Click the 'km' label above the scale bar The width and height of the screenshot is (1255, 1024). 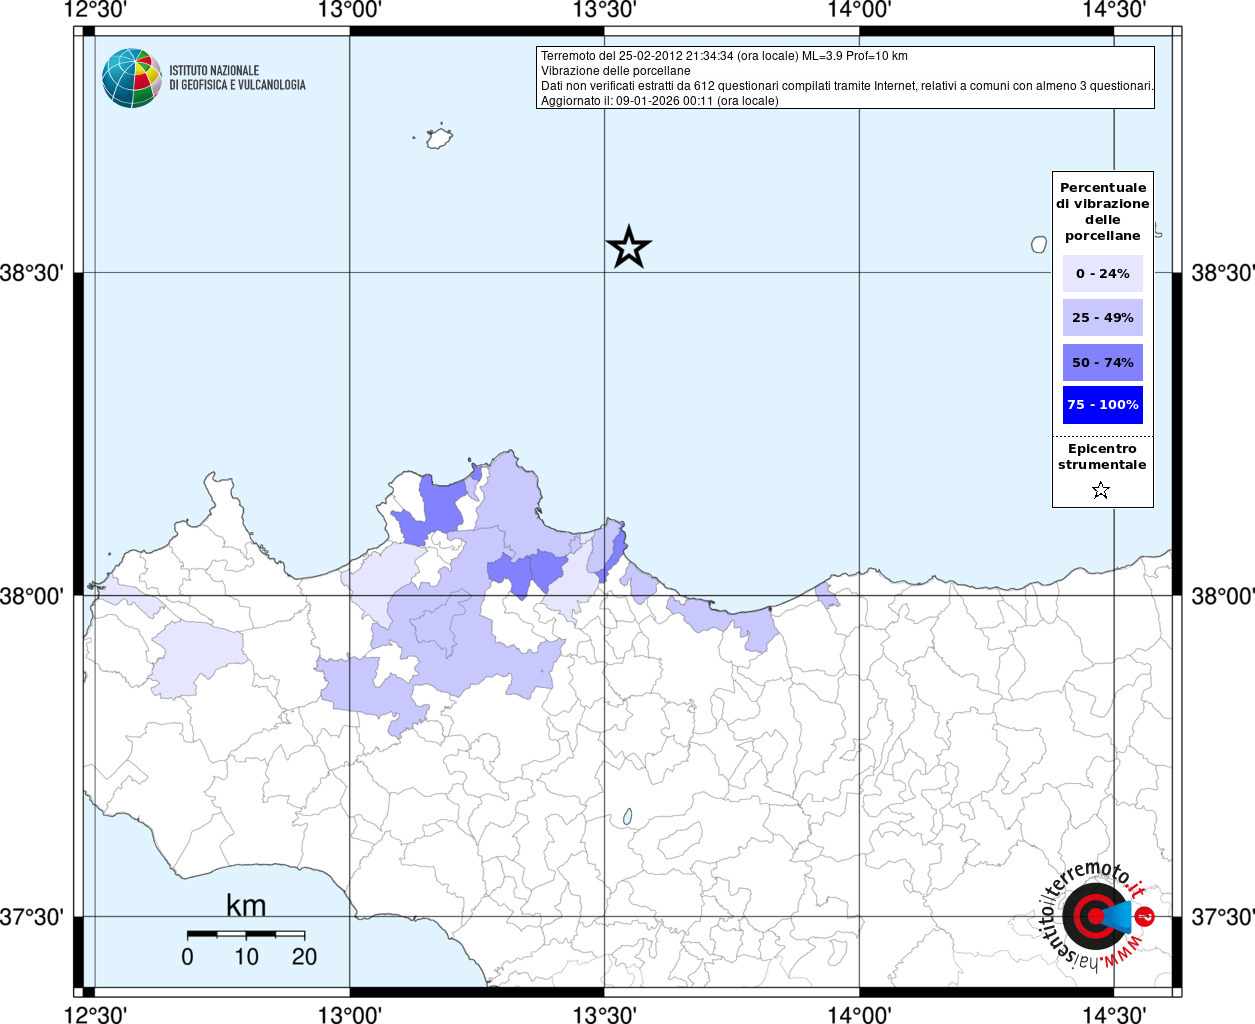pyautogui.click(x=246, y=906)
